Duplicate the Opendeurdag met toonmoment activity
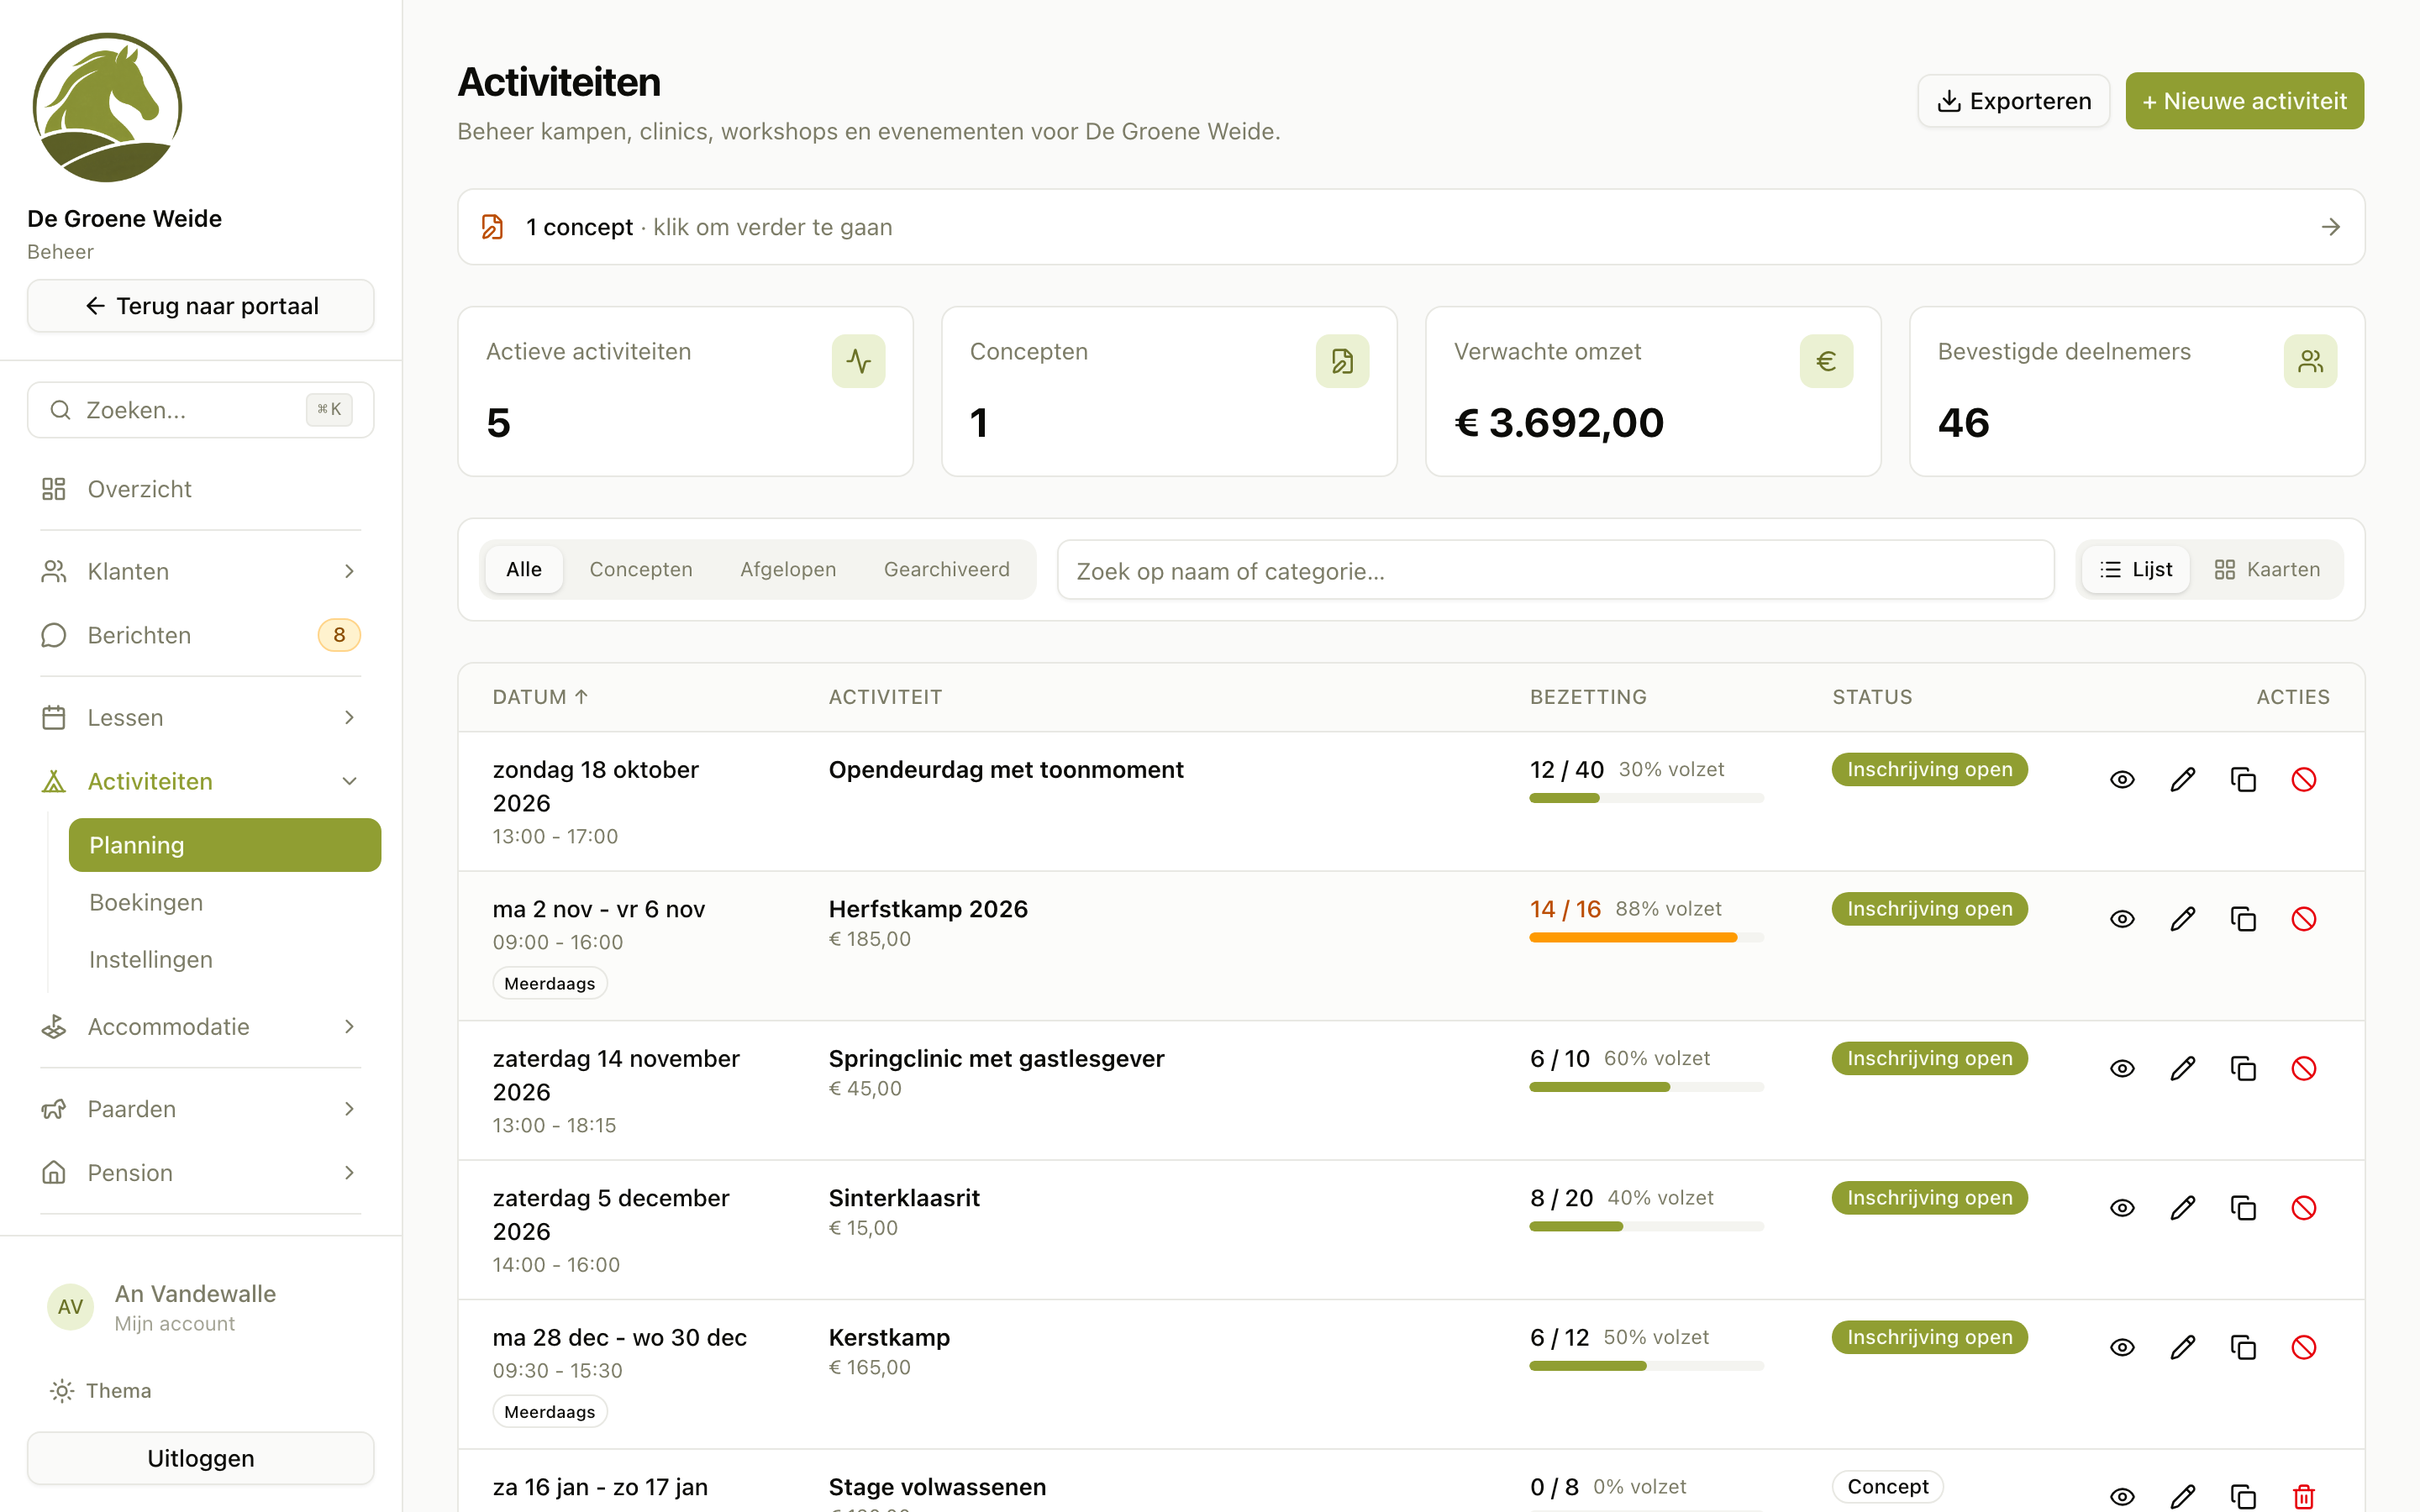The height and width of the screenshot is (1512, 2420). (x=2243, y=780)
